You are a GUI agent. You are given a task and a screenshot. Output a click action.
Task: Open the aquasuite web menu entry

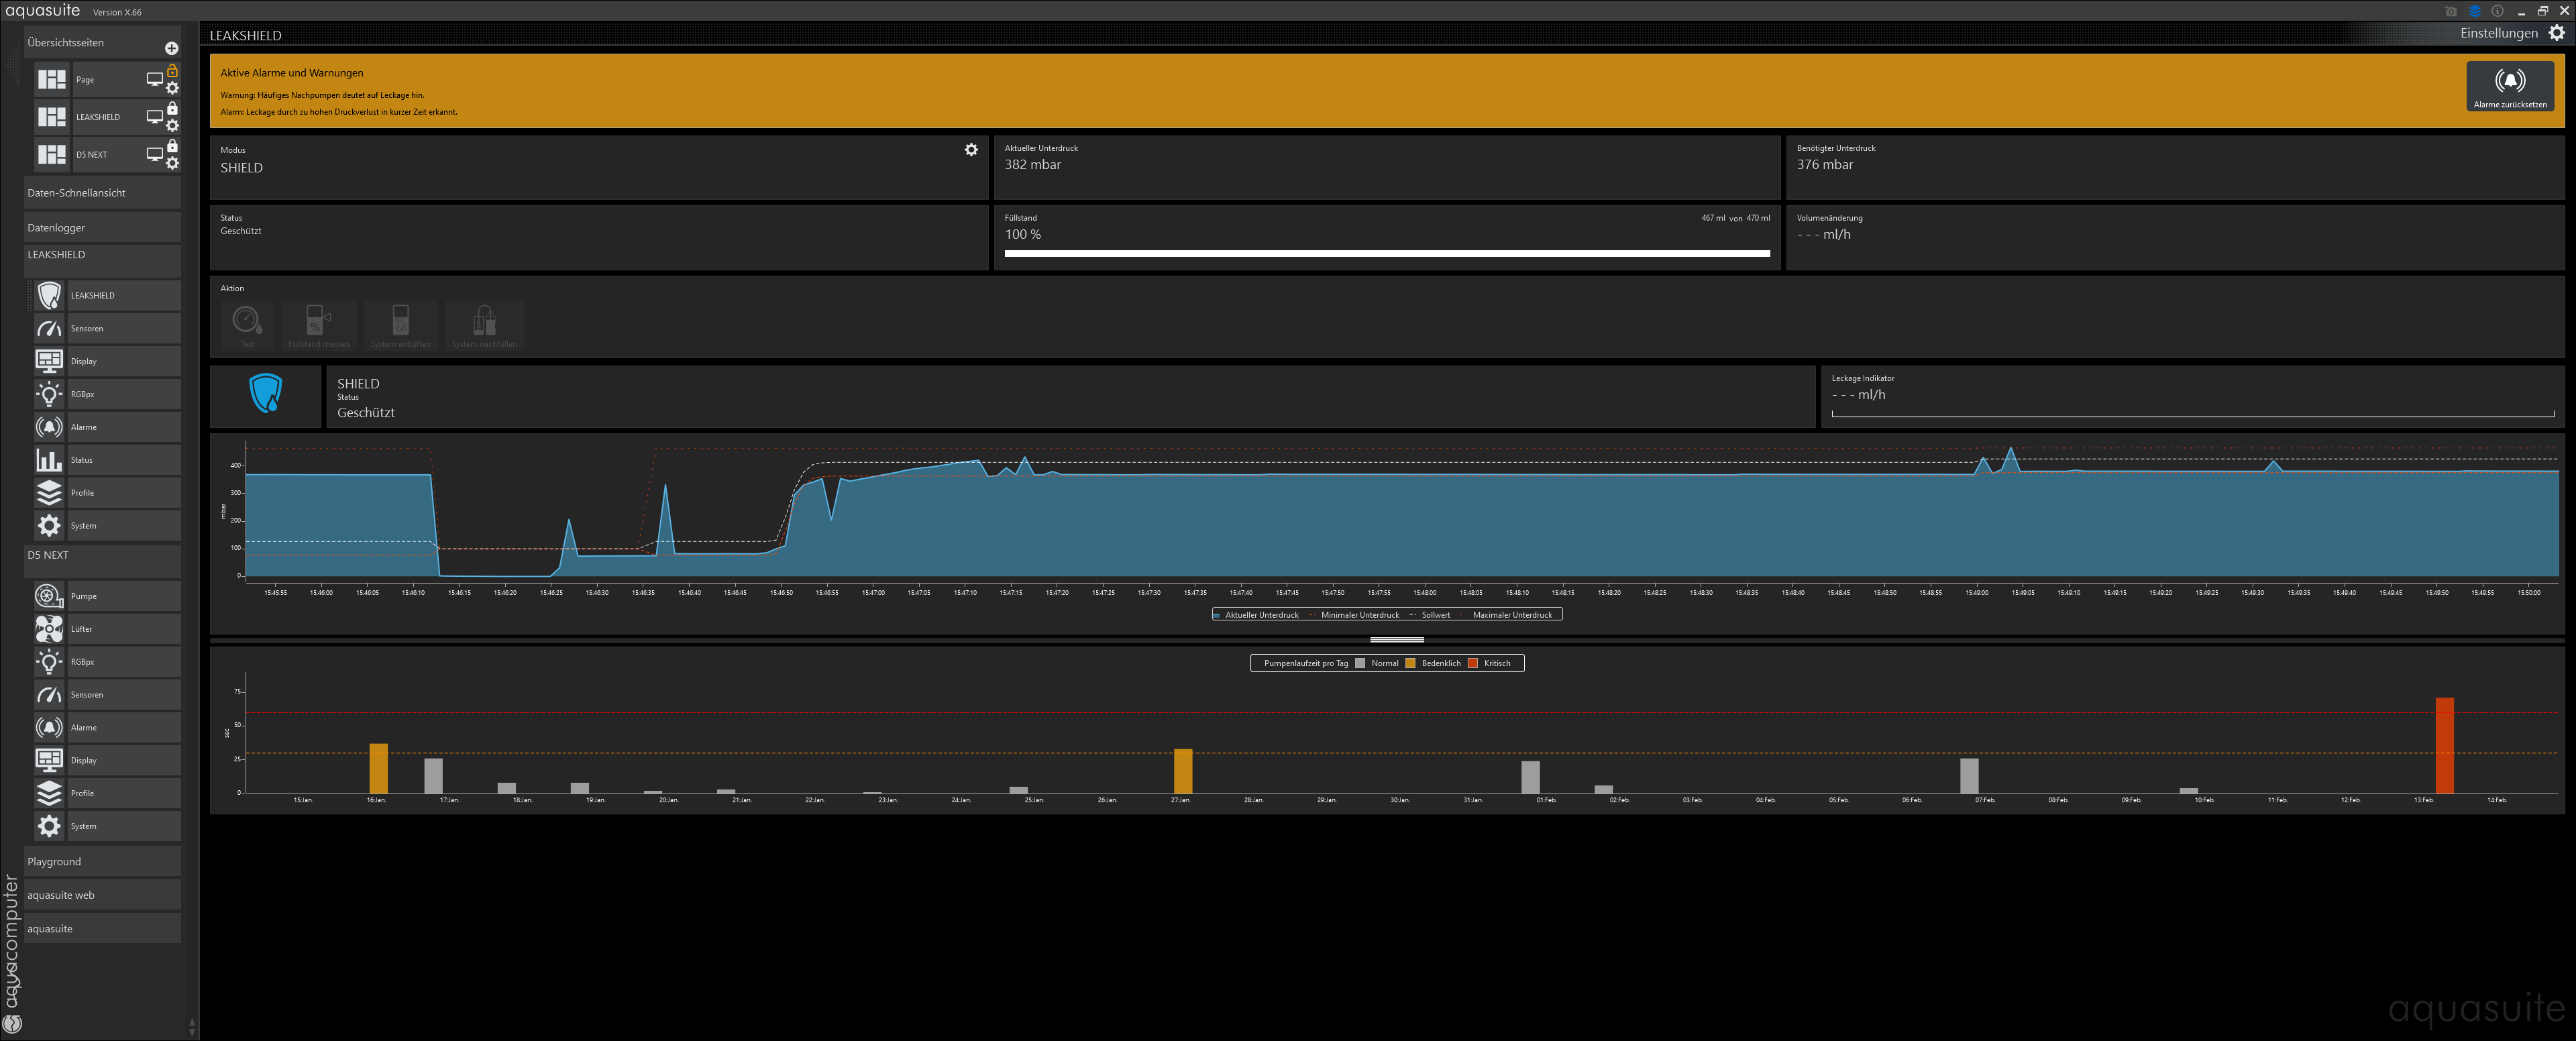pos(61,896)
